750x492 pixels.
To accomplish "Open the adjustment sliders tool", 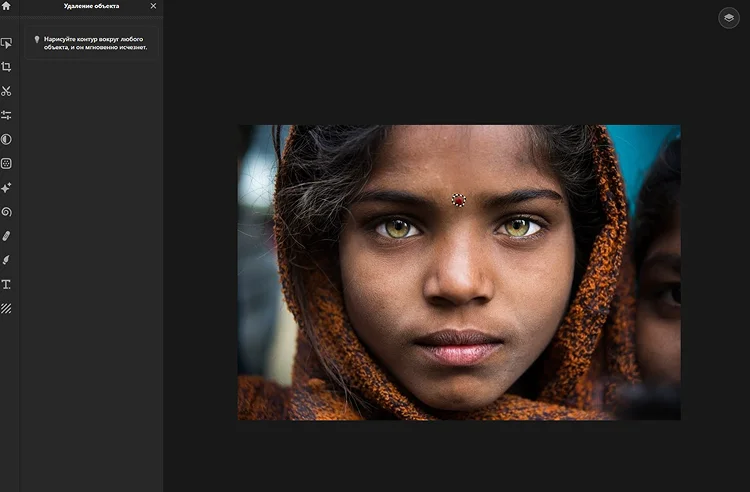I will pos(6,115).
